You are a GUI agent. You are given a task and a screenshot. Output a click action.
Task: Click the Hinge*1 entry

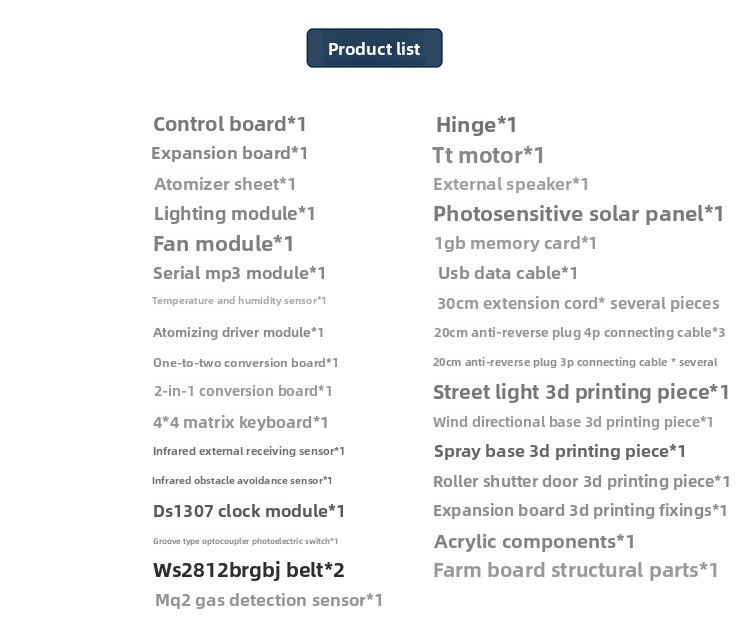pos(476,125)
